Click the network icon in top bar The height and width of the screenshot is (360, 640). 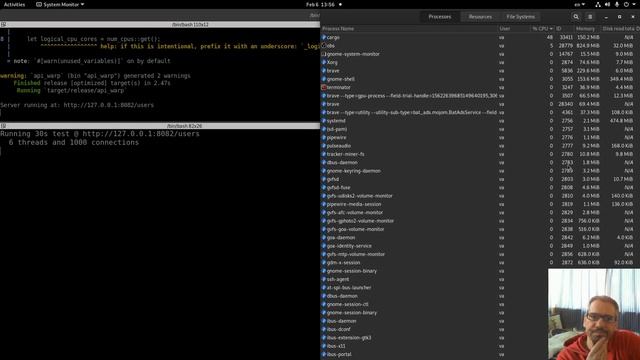click(x=598, y=4)
